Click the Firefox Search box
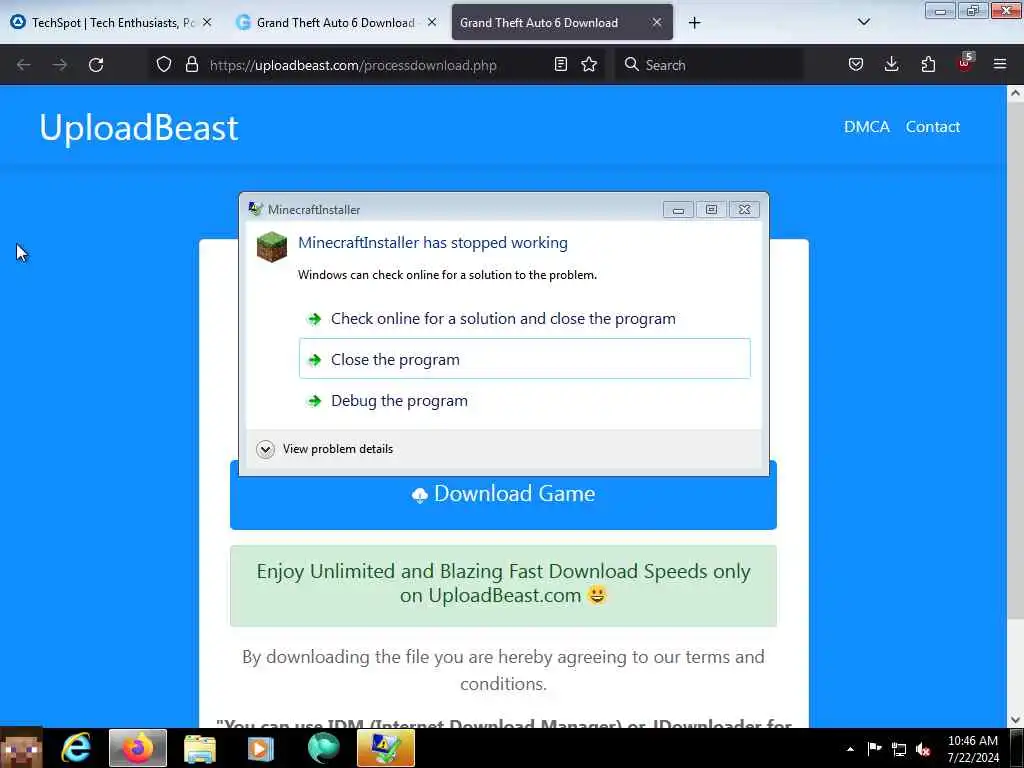 pos(709,65)
